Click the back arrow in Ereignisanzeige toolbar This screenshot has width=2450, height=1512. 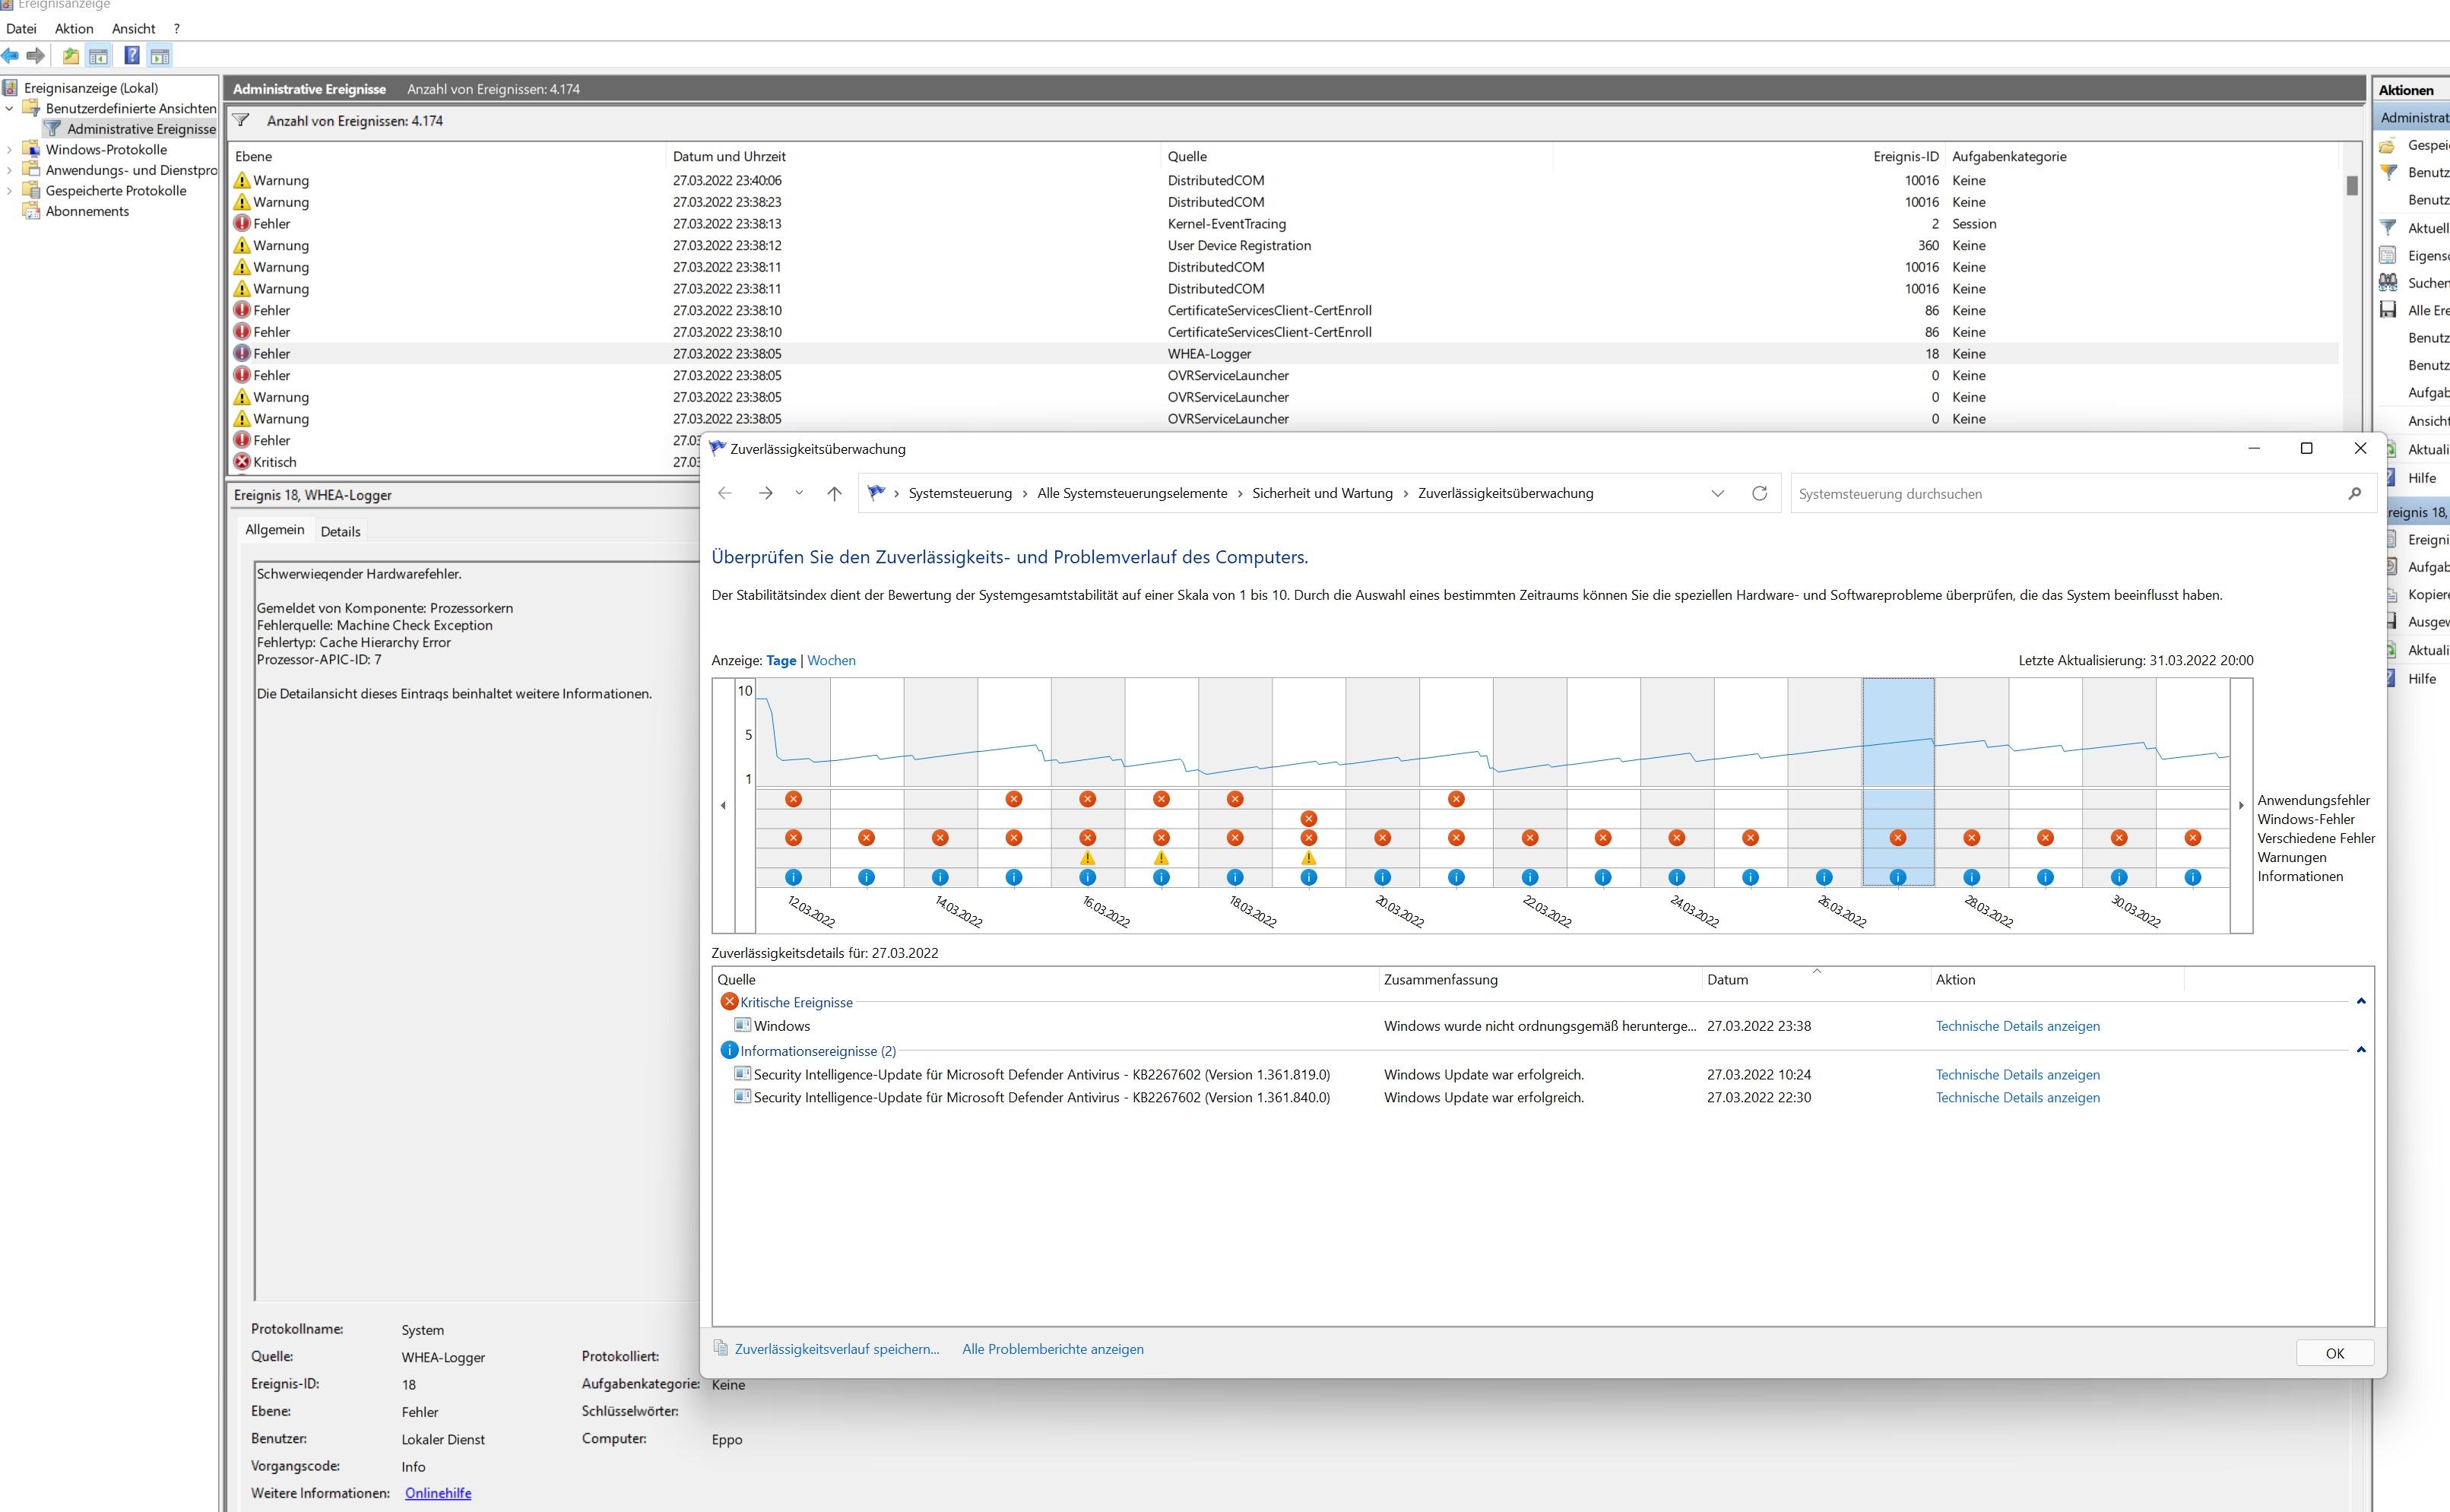tap(10, 56)
